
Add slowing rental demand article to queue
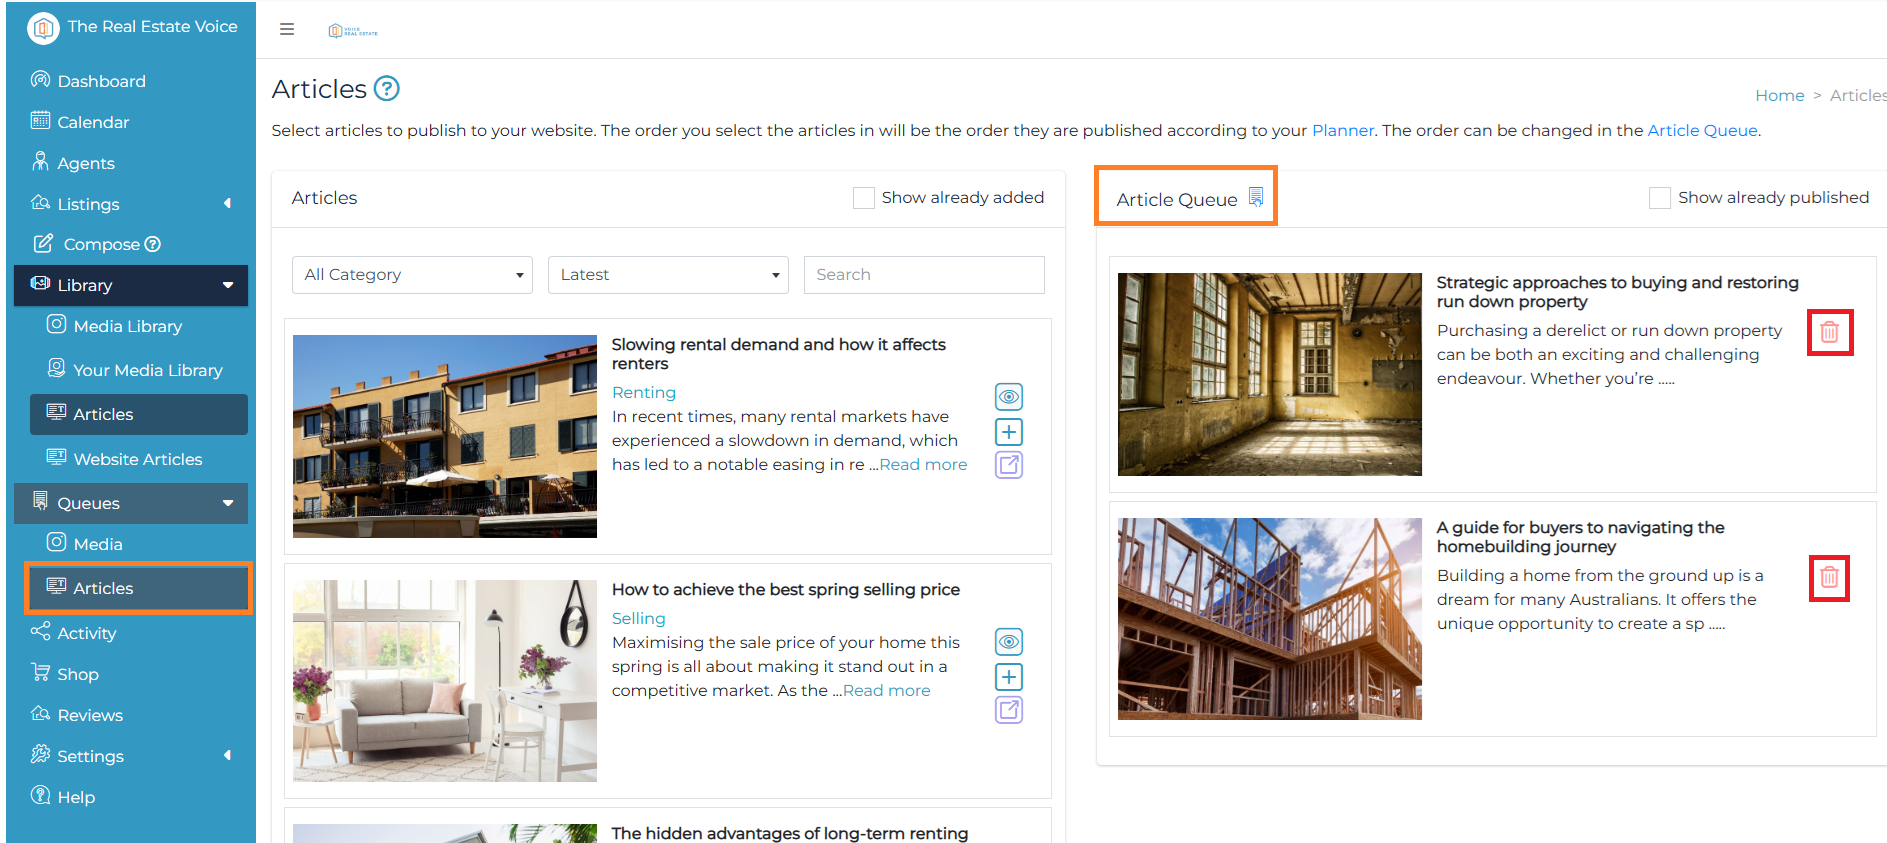pos(1009,432)
